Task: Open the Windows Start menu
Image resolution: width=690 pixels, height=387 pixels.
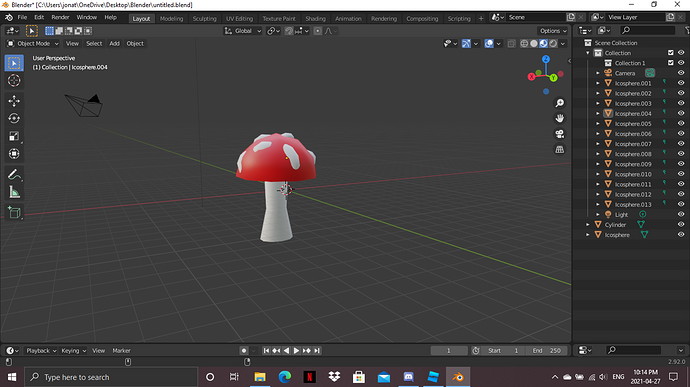Action: click(12, 377)
